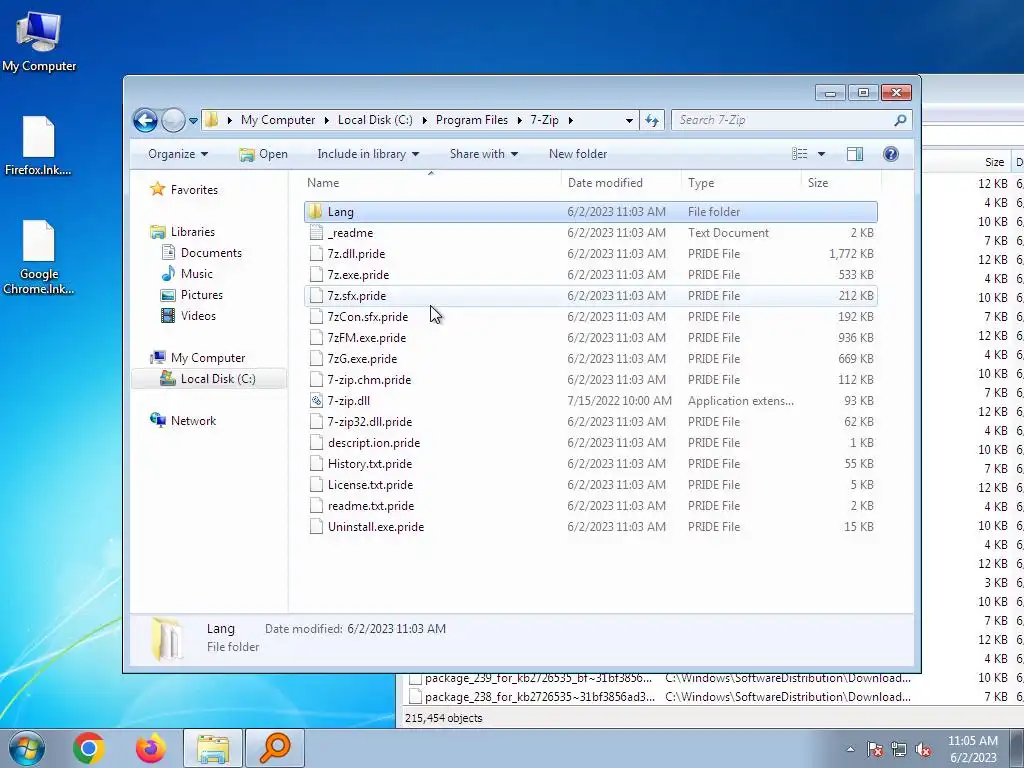Open the address bar history dropdown

click(x=629, y=120)
